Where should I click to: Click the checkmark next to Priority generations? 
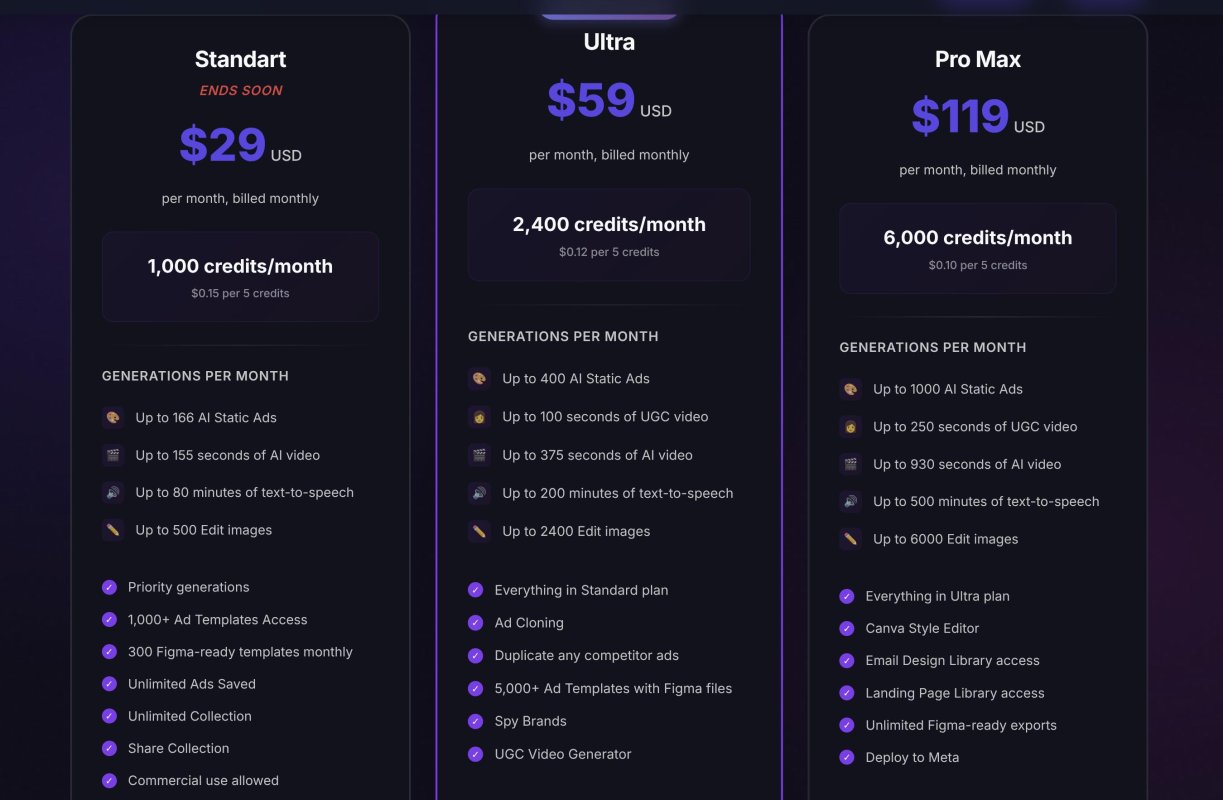click(109, 587)
